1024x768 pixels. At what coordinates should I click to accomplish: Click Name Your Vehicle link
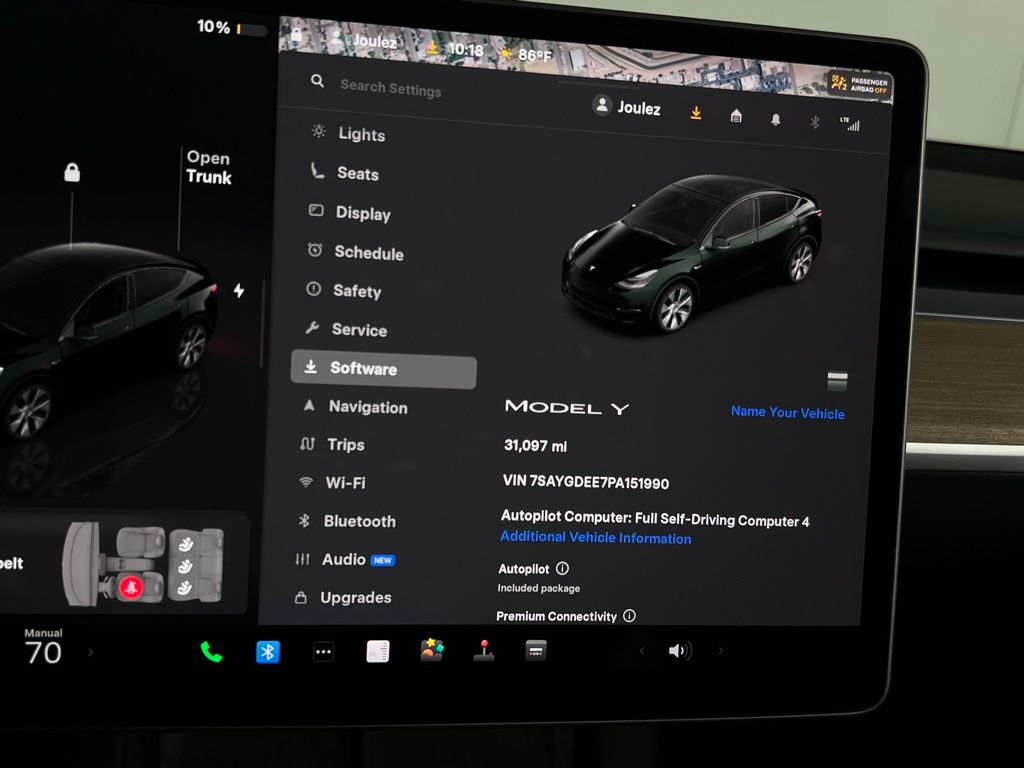[788, 412]
